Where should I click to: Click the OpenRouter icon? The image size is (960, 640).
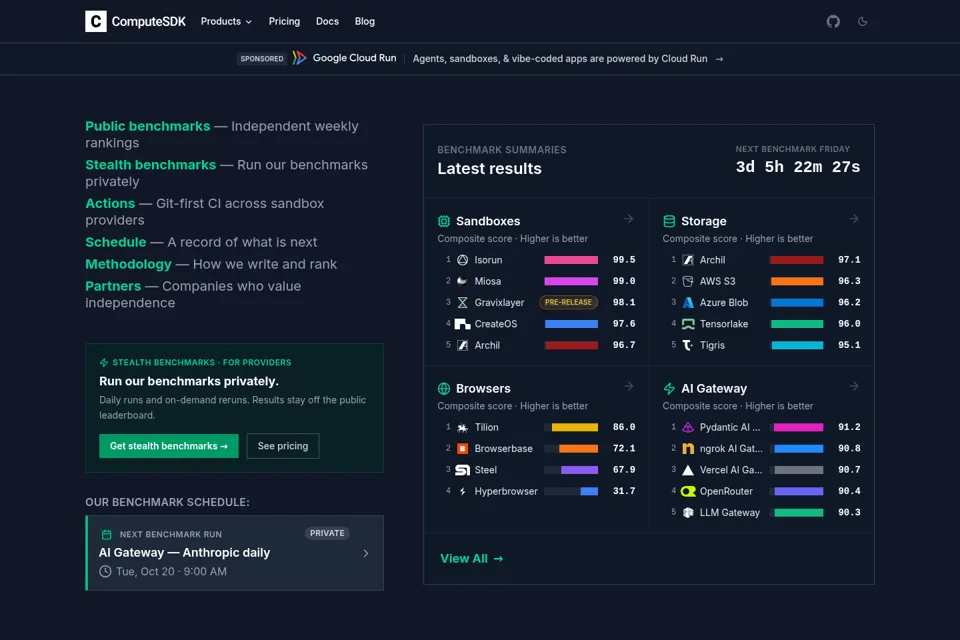688,491
